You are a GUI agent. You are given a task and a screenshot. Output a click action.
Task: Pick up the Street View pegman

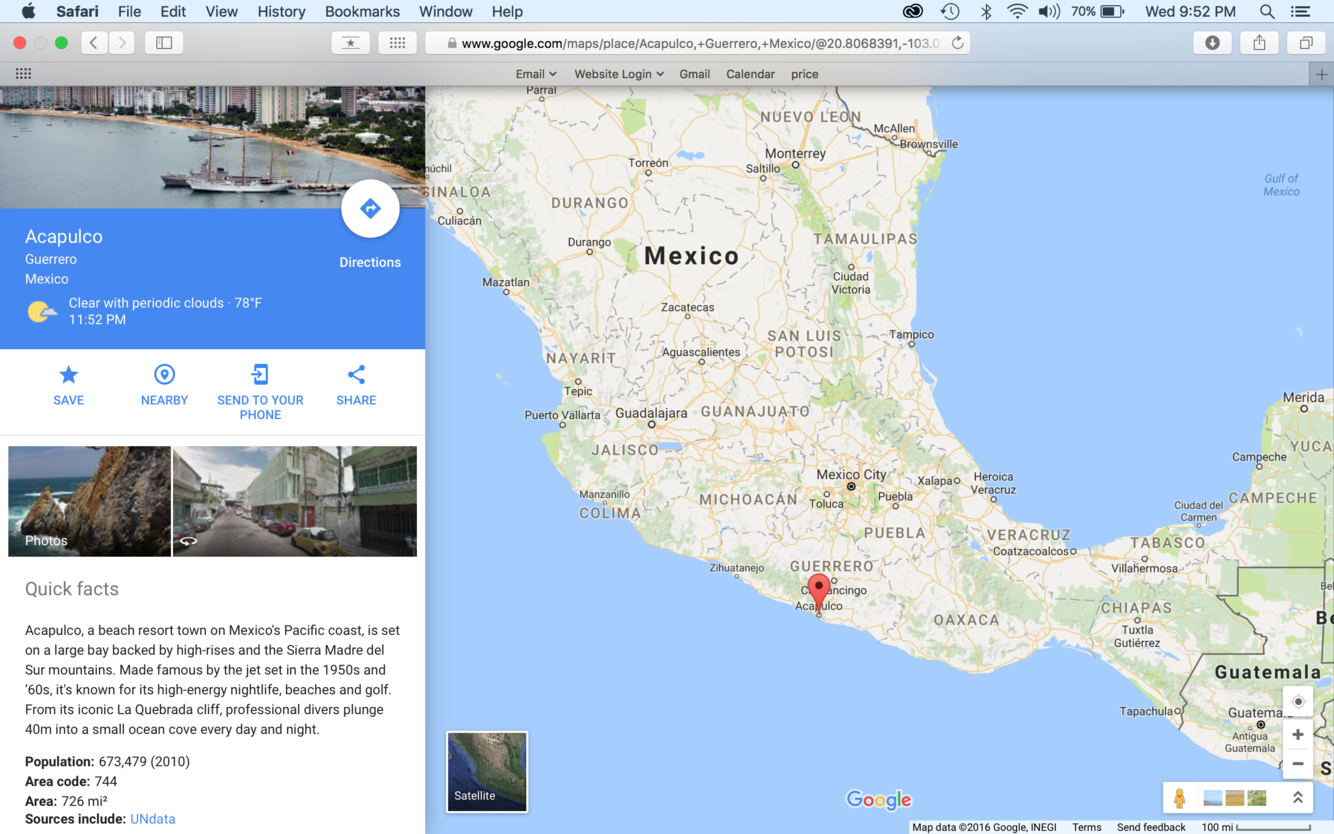(x=1180, y=798)
